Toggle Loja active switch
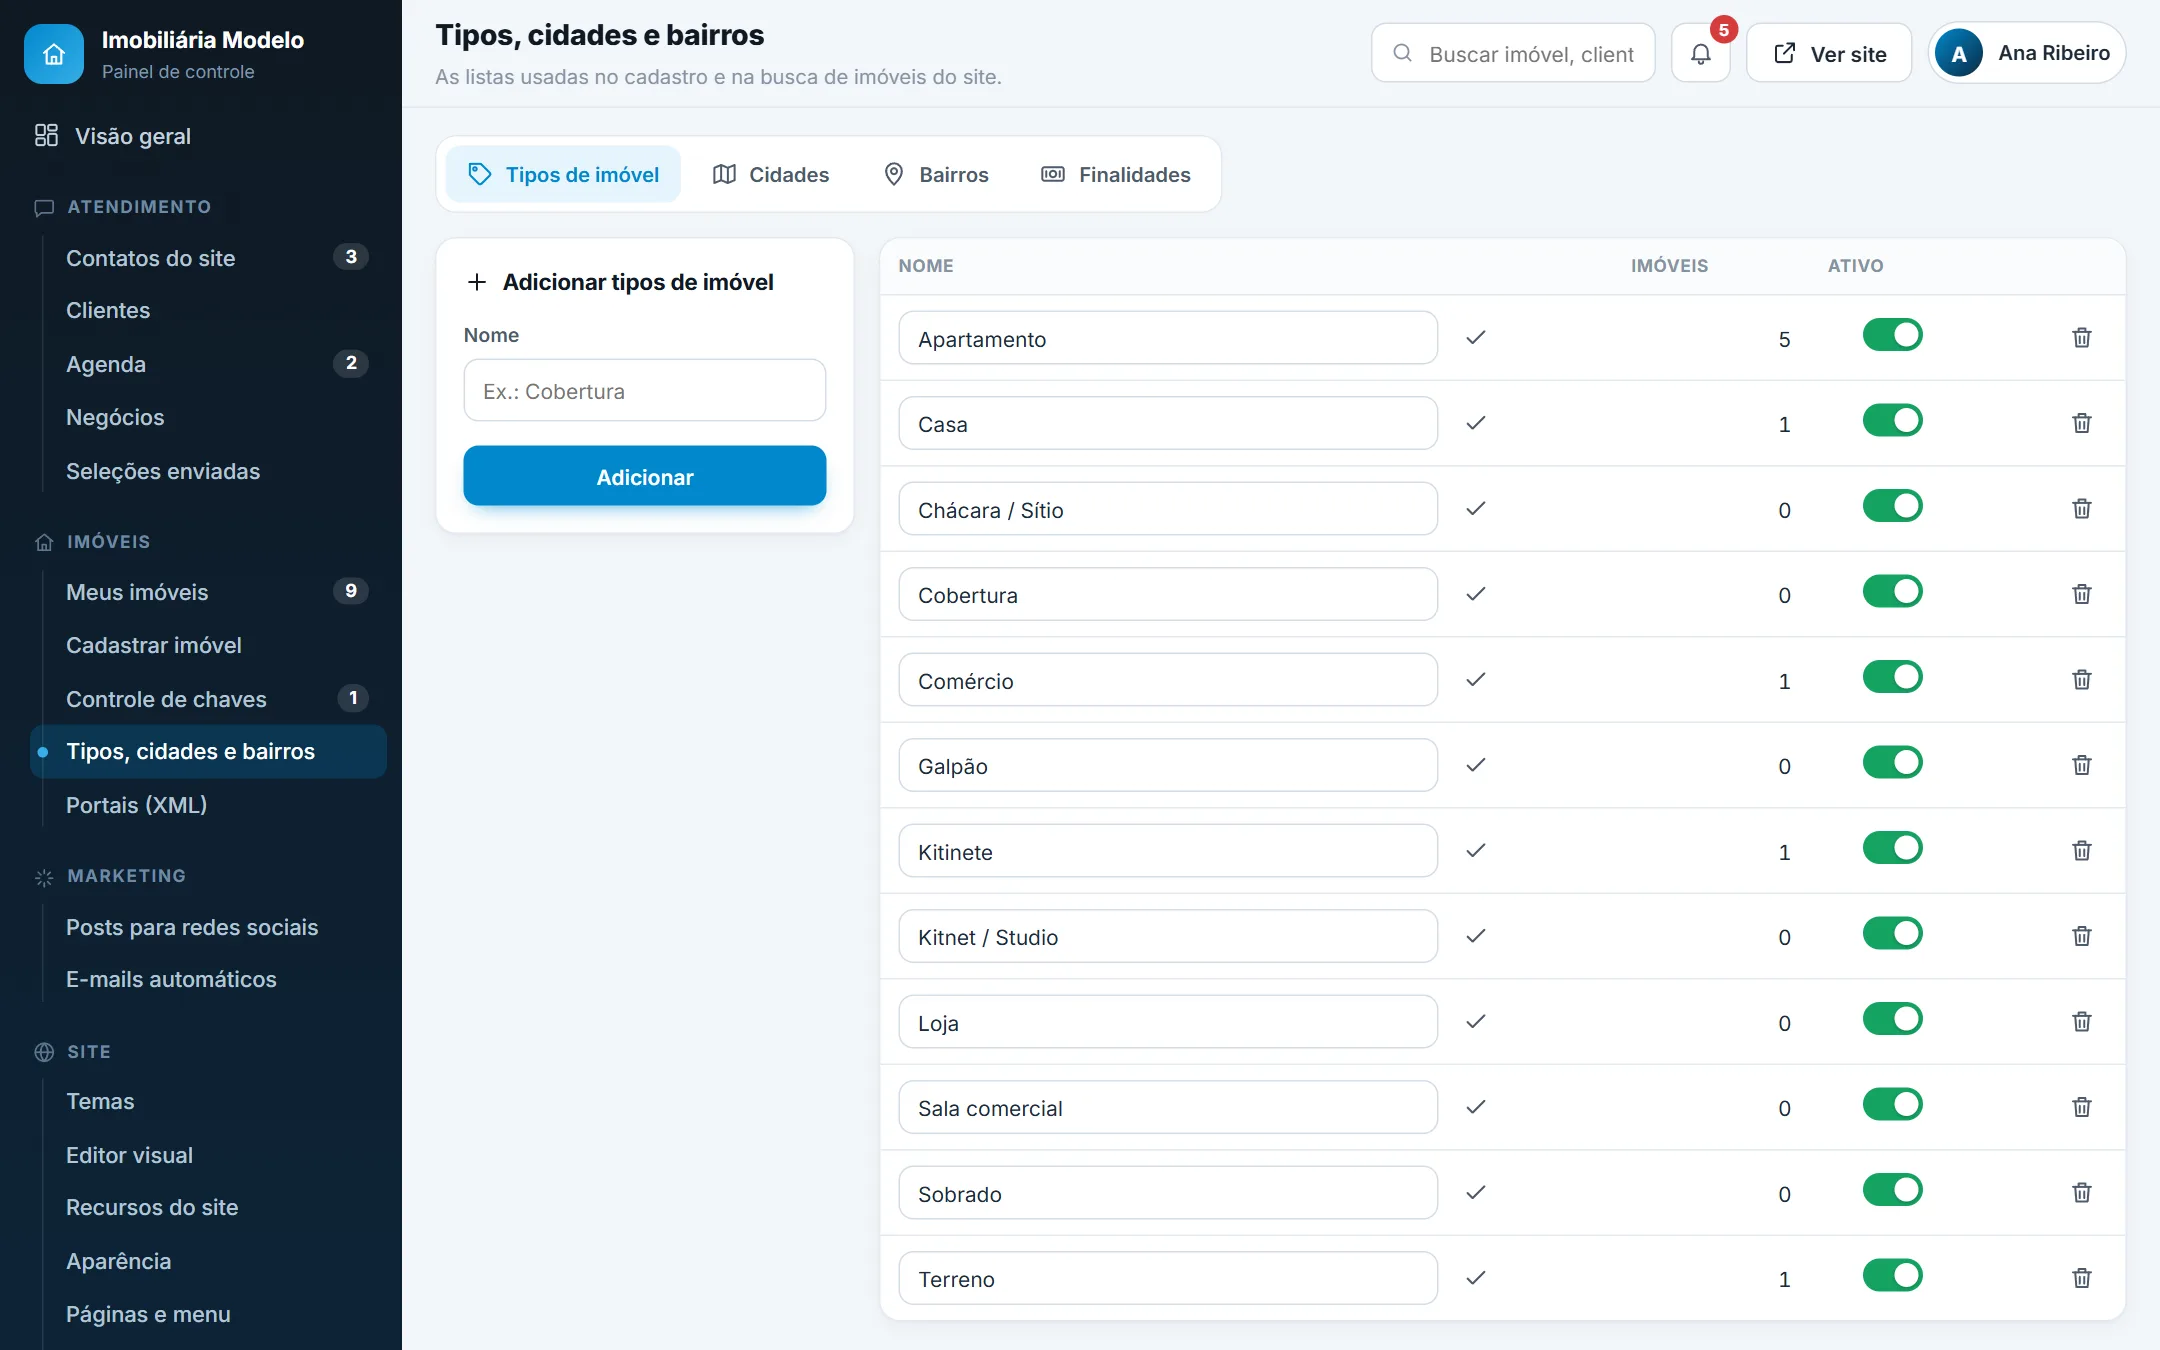Screen dimensions: 2160x1350 [x=1892, y=1019]
